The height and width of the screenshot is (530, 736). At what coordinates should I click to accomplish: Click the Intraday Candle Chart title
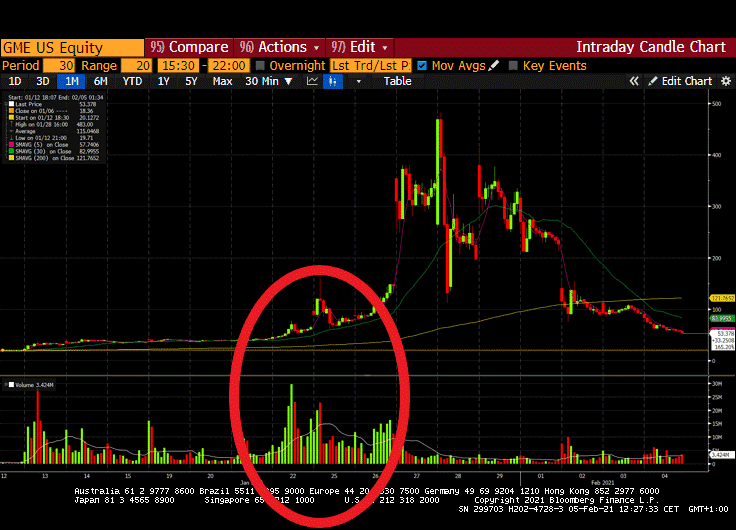click(651, 47)
